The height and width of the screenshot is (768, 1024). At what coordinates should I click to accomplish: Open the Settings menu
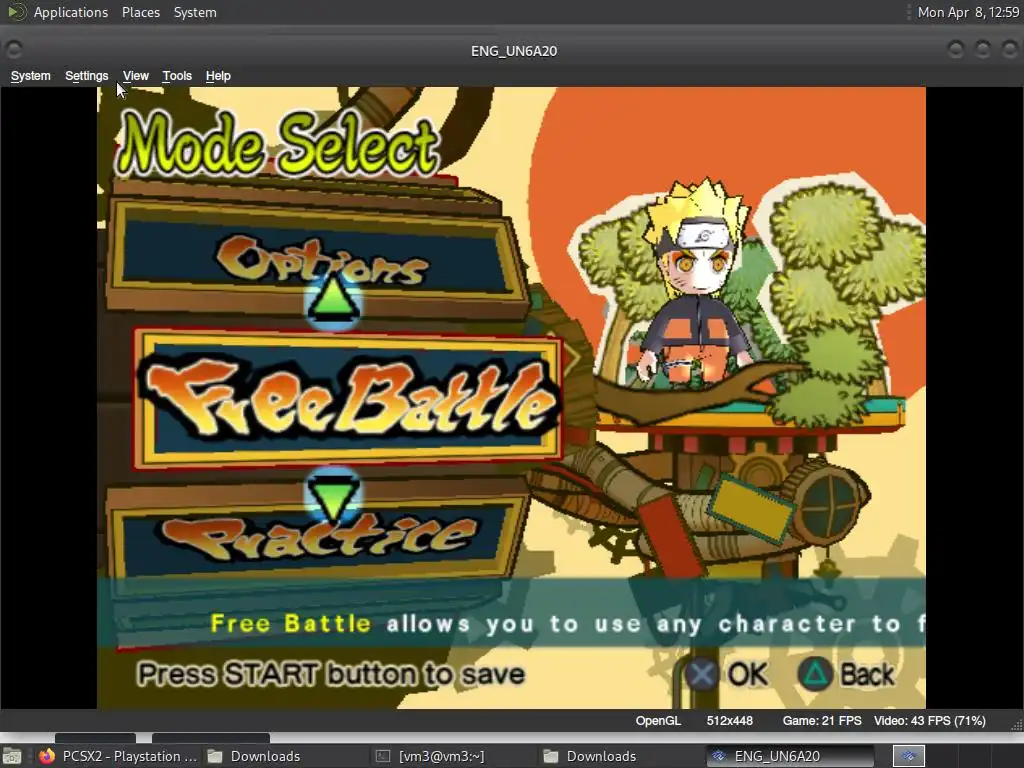click(x=86, y=76)
